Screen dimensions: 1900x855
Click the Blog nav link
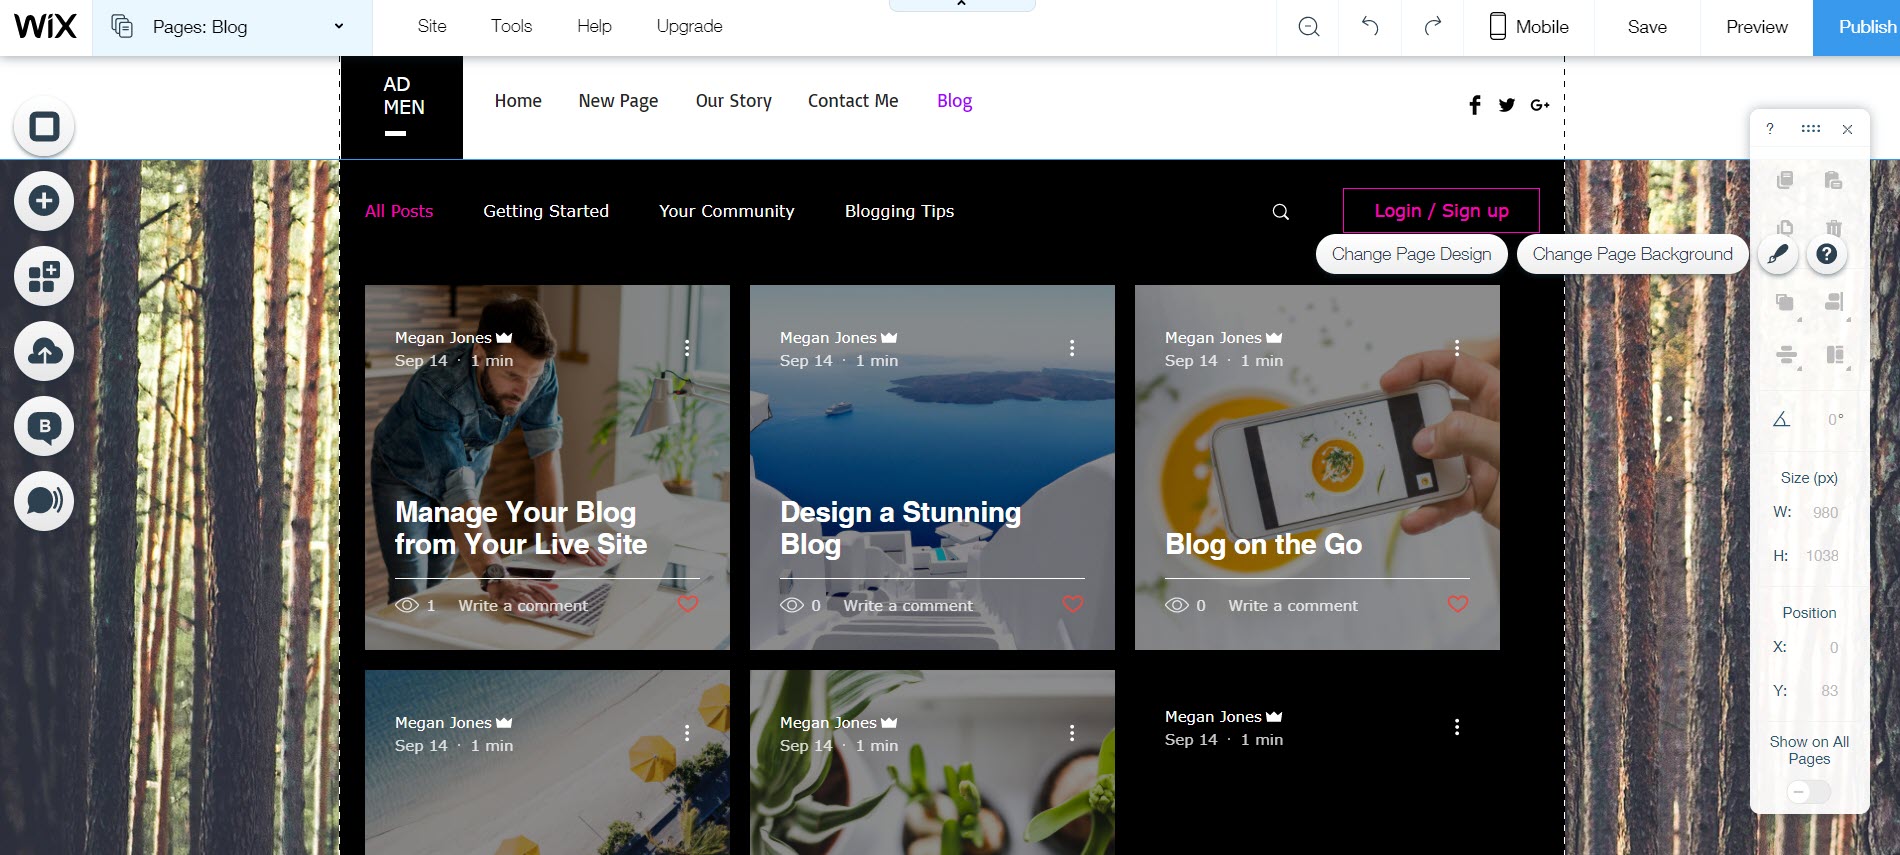(954, 101)
